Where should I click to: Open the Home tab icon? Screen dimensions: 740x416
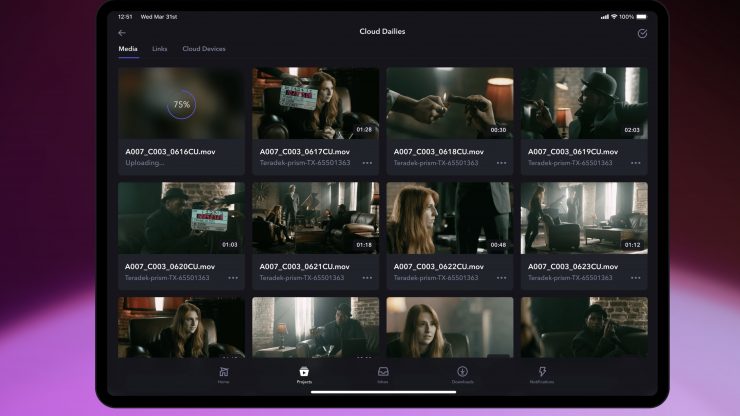click(223, 373)
